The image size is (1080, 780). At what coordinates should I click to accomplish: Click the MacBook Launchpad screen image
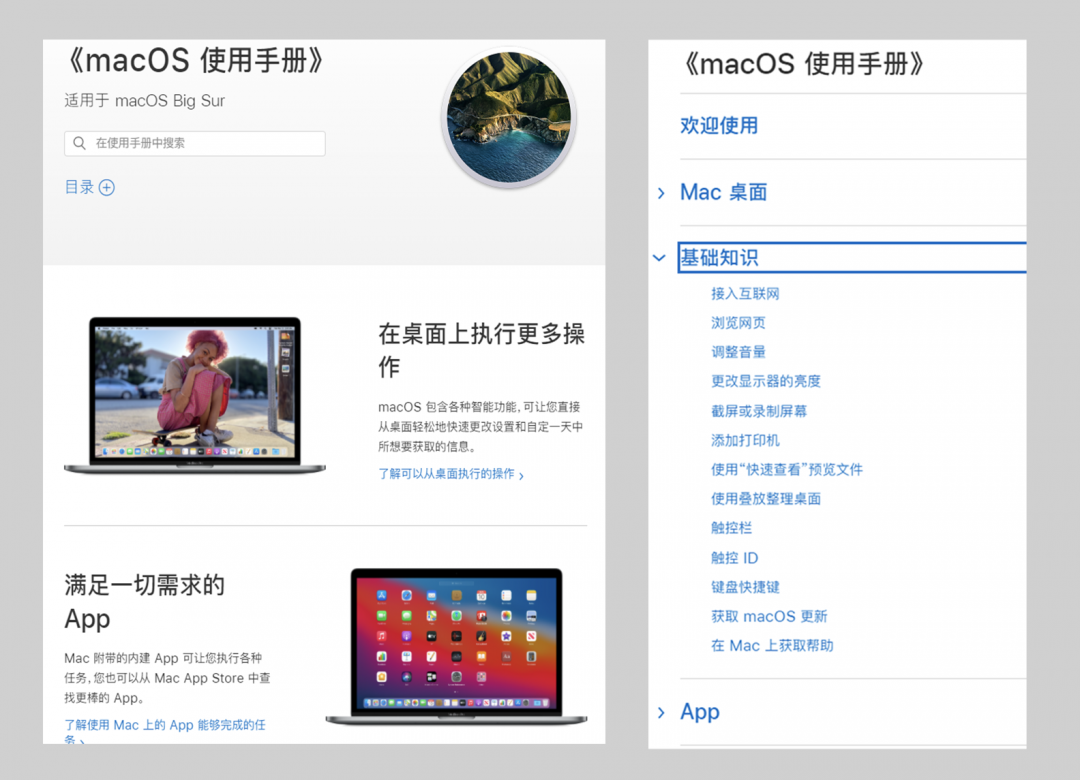457,646
